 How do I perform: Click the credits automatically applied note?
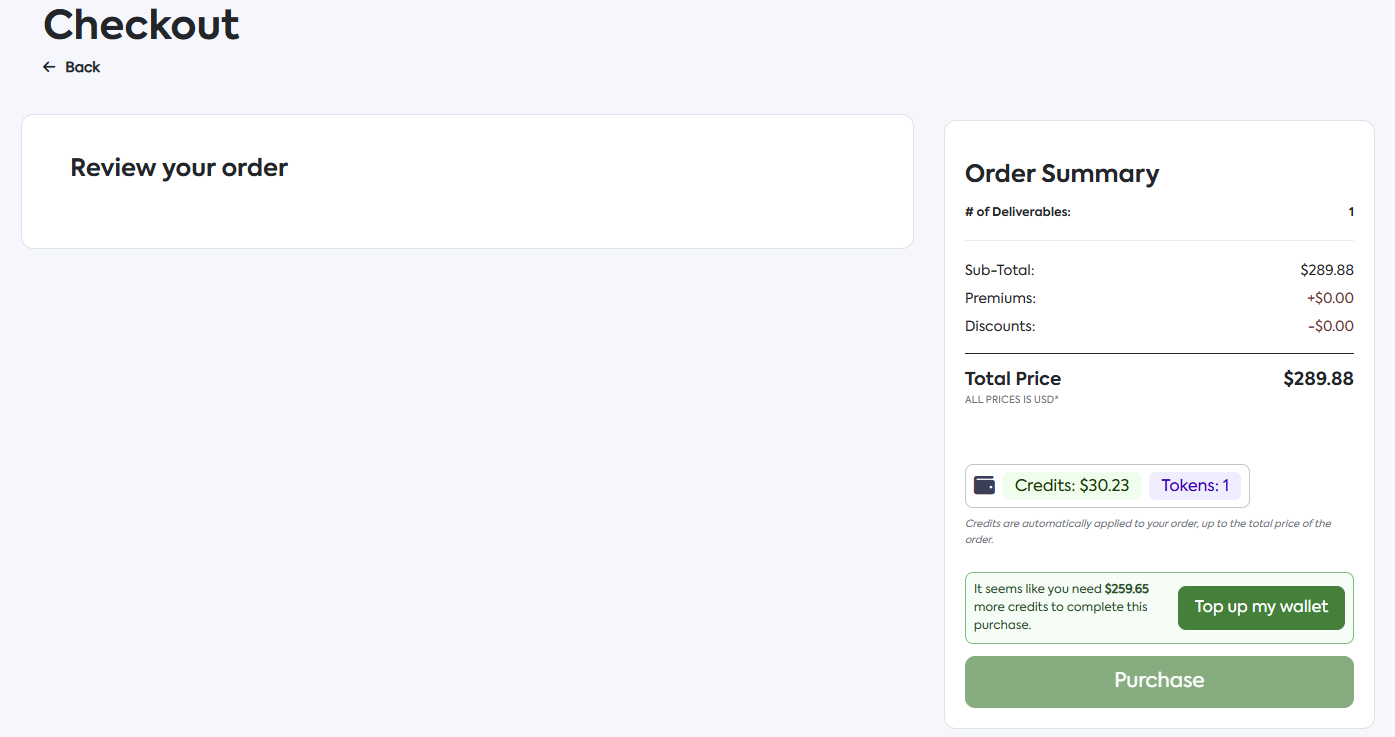(1147, 531)
